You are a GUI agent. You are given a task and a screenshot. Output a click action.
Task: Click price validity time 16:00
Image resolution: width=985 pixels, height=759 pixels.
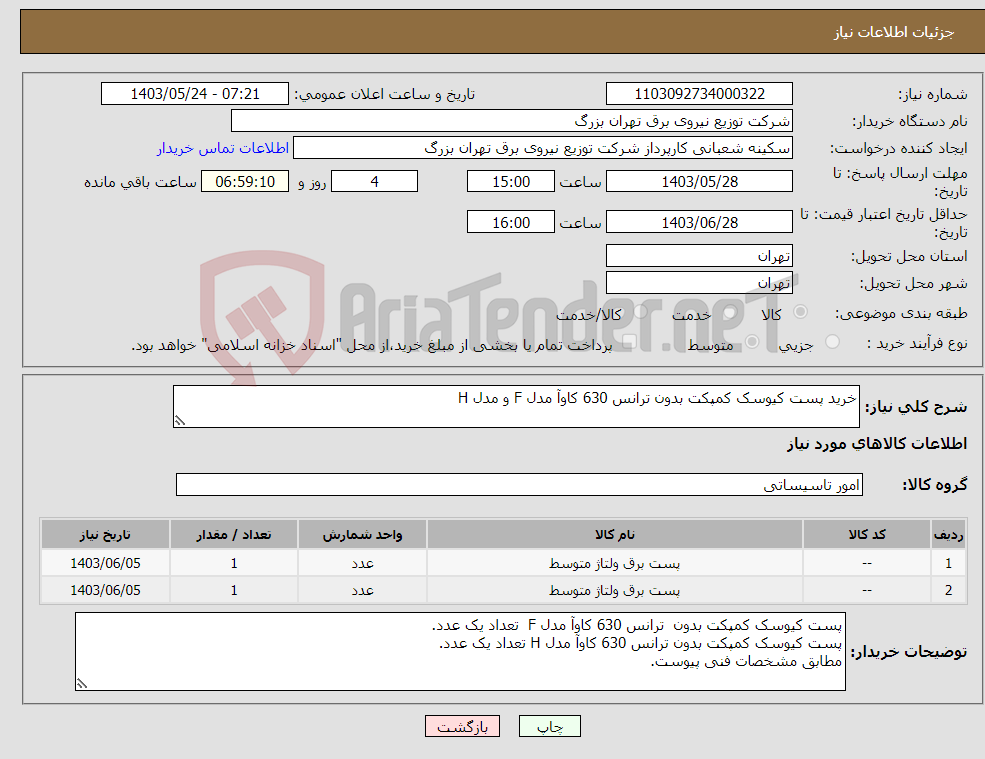tap(511, 222)
